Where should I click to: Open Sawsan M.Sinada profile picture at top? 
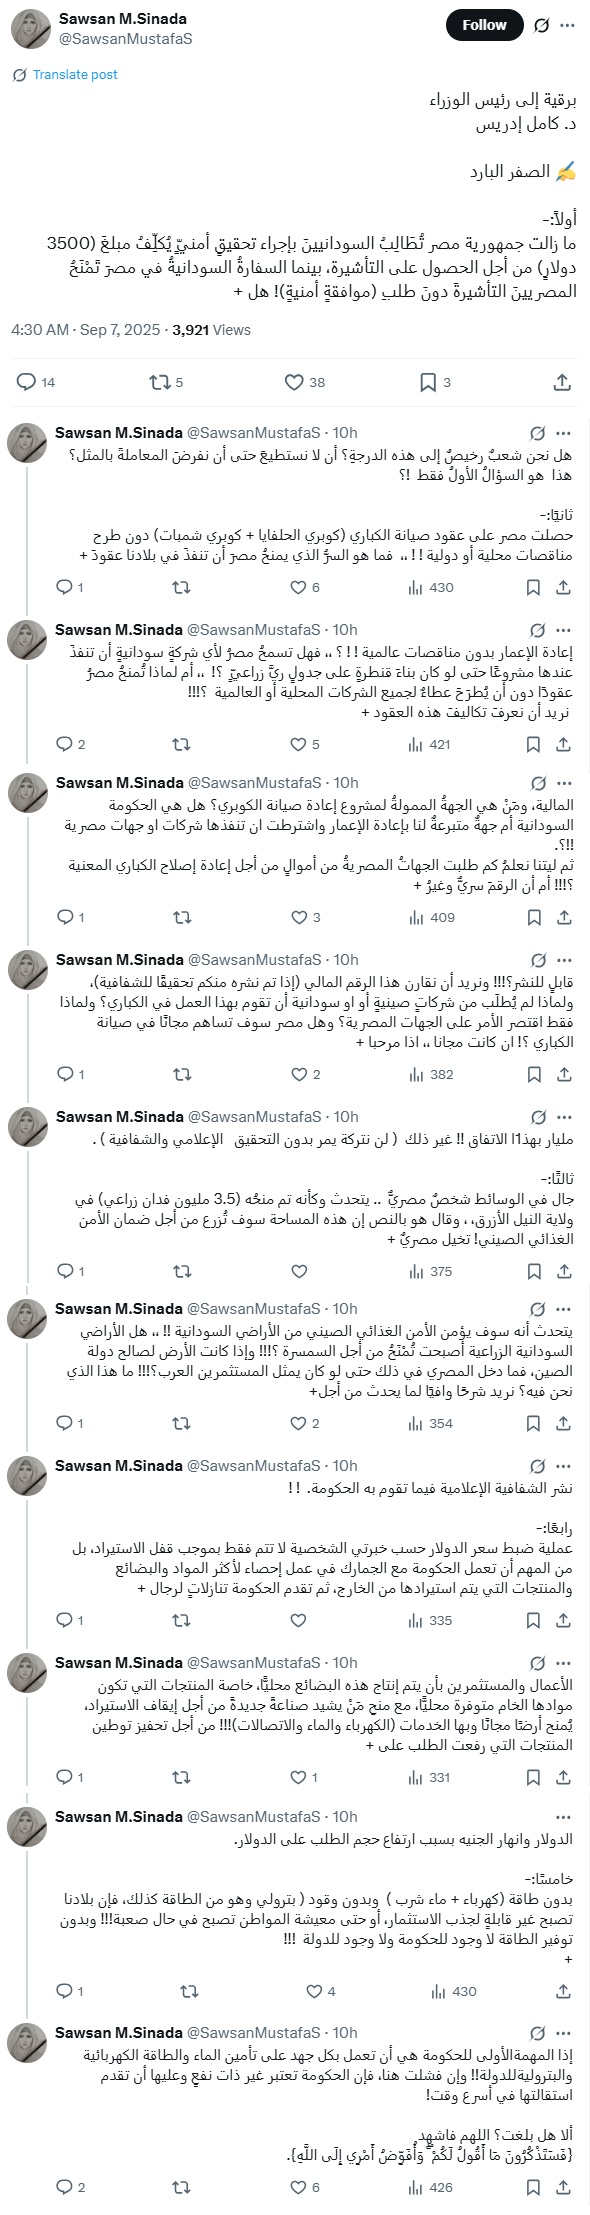[30, 28]
